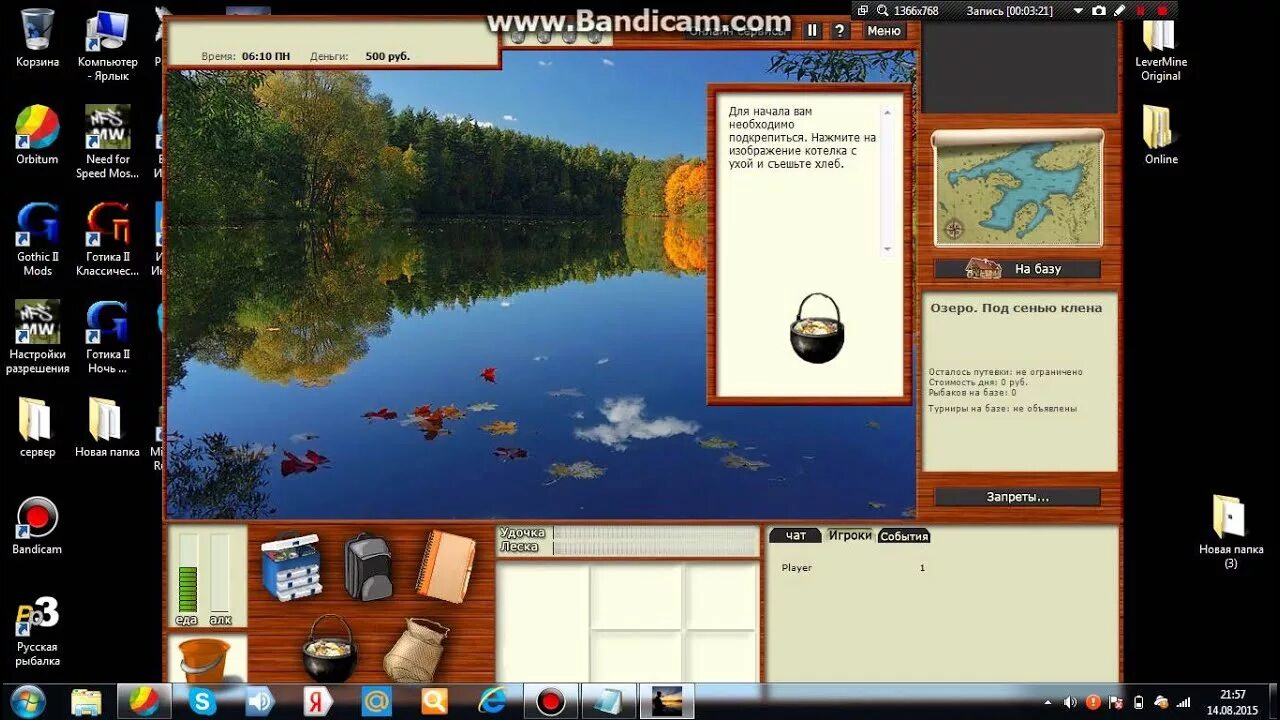The width and height of the screenshot is (1280, 720).
Task: Open Gothic II Mods shortcut
Action: coord(37,239)
